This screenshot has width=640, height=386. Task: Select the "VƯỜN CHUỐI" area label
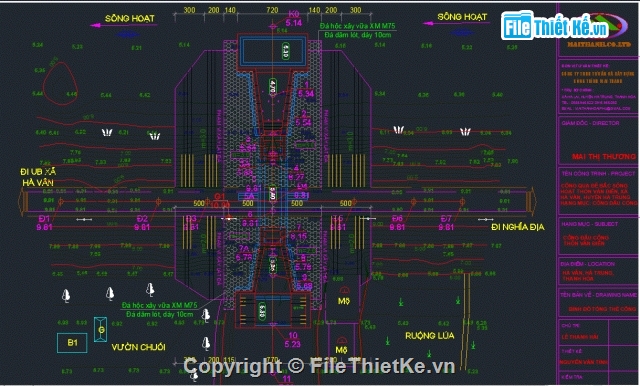pos(138,347)
